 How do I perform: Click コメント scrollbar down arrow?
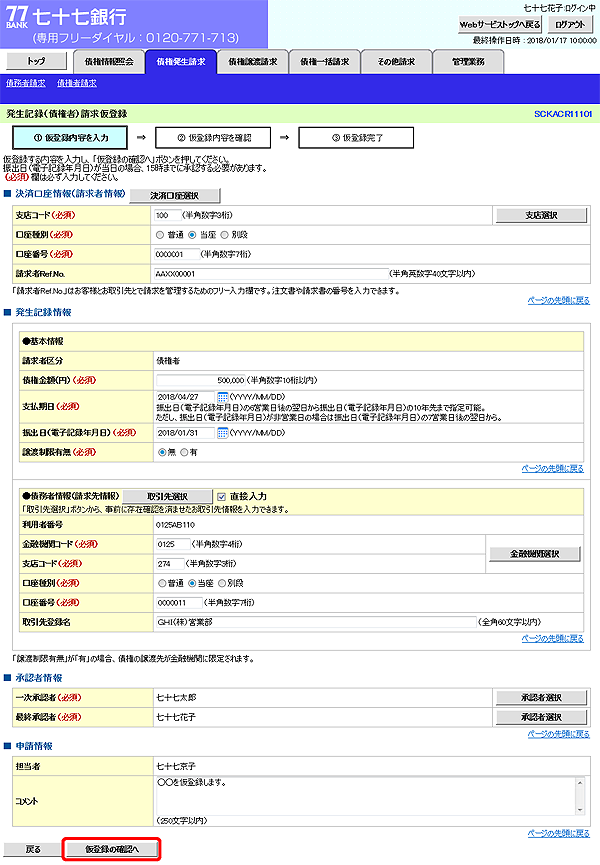[x=580, y=809]
